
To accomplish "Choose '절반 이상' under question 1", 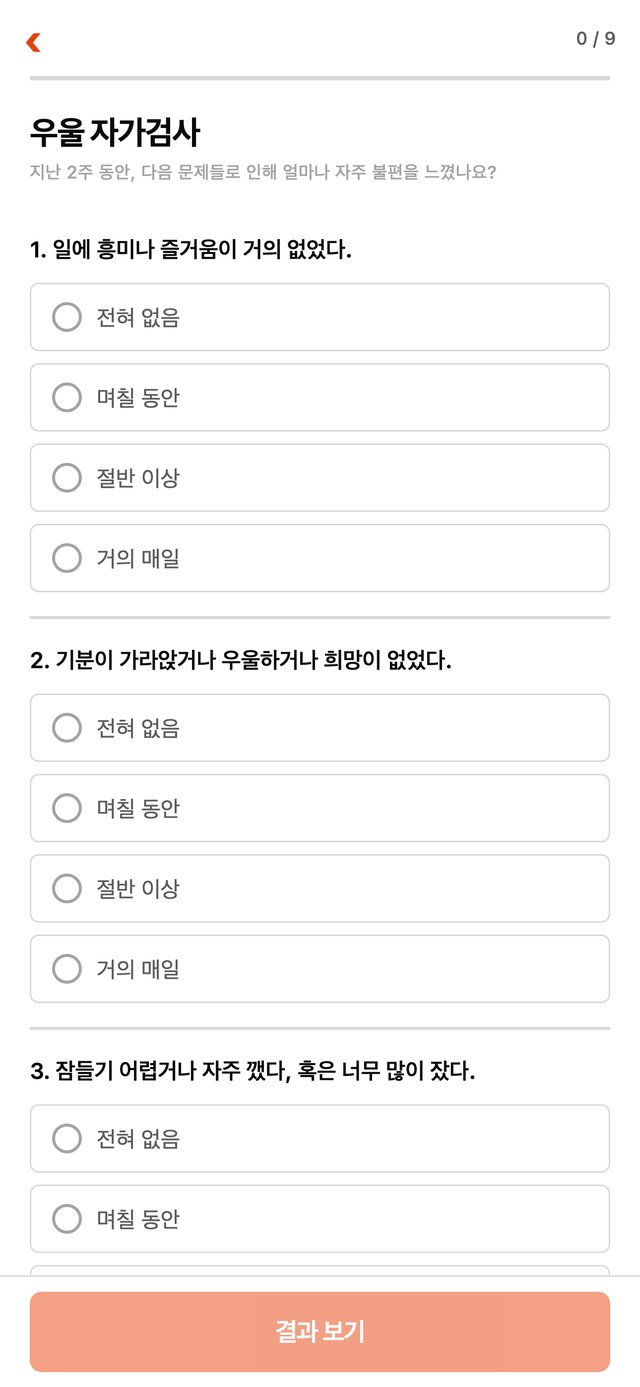I will click(320, 478).
